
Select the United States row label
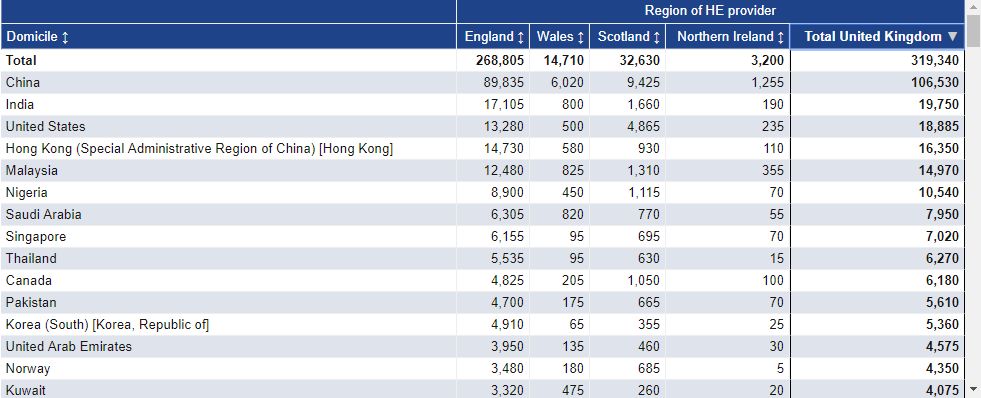point(45,126)
